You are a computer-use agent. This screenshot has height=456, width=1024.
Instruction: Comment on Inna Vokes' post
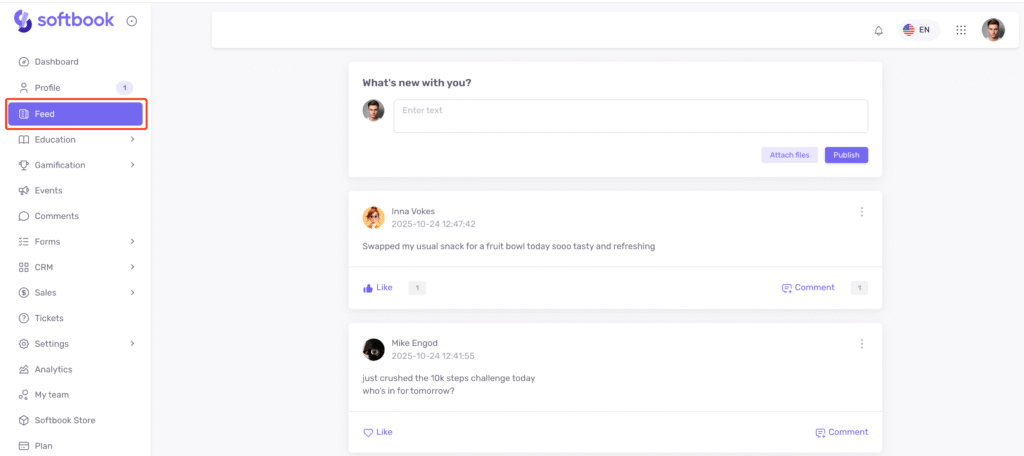pos(808,288)
